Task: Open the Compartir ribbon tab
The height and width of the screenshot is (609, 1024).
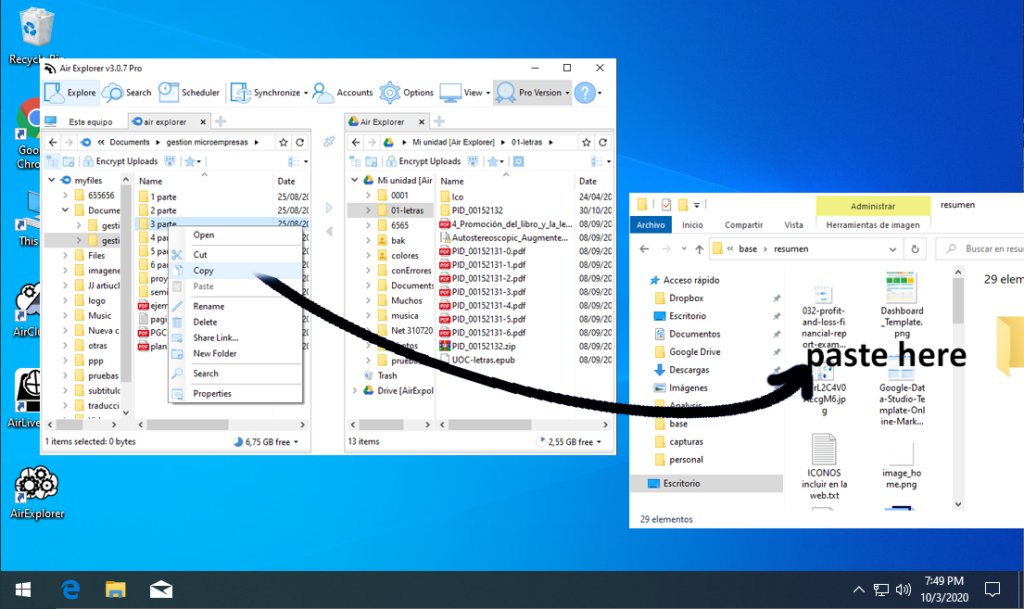Action: tap(743, 225)
